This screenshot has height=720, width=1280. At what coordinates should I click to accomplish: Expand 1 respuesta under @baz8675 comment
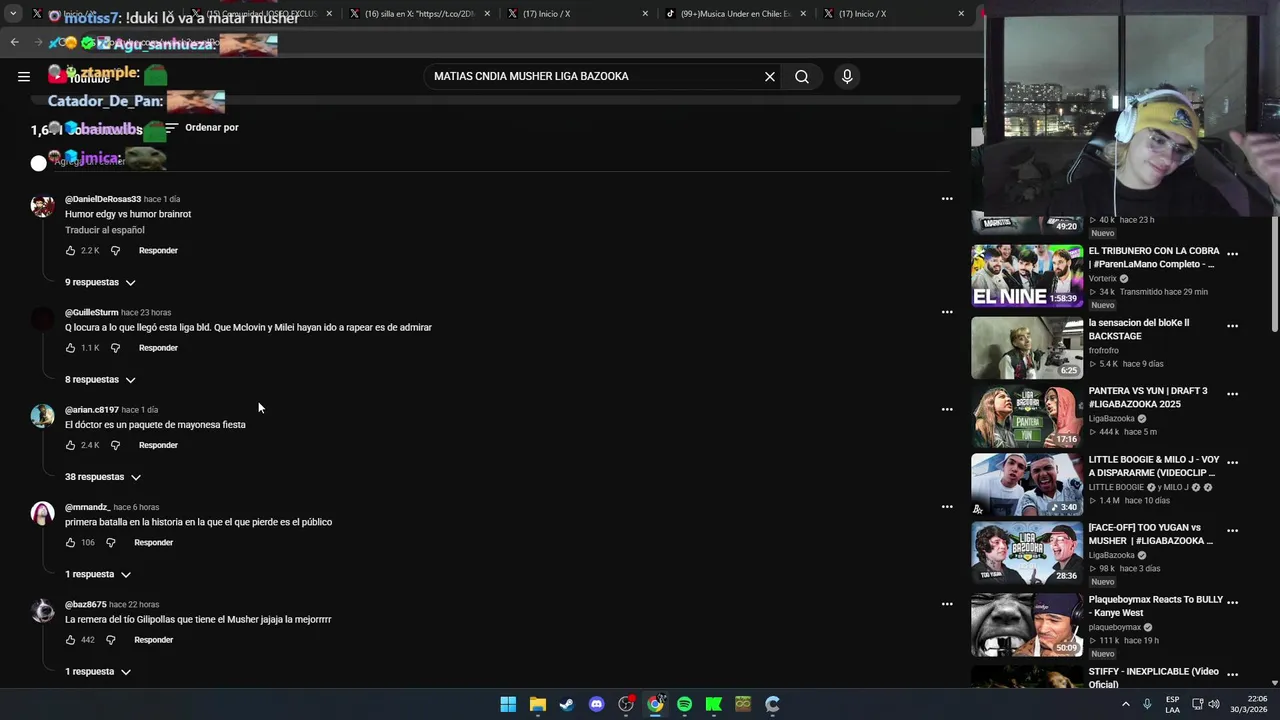tap(98, 672)
